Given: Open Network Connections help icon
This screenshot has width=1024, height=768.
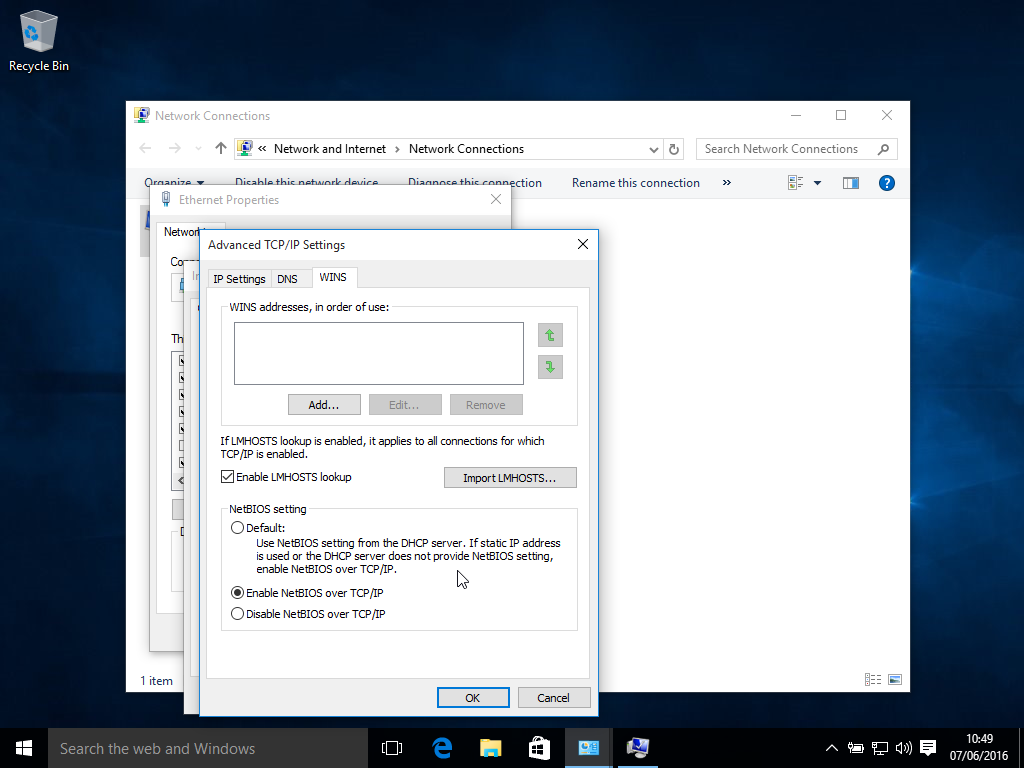Looking at the screenshot, I should pyautogui.click(x=886, y=183).
